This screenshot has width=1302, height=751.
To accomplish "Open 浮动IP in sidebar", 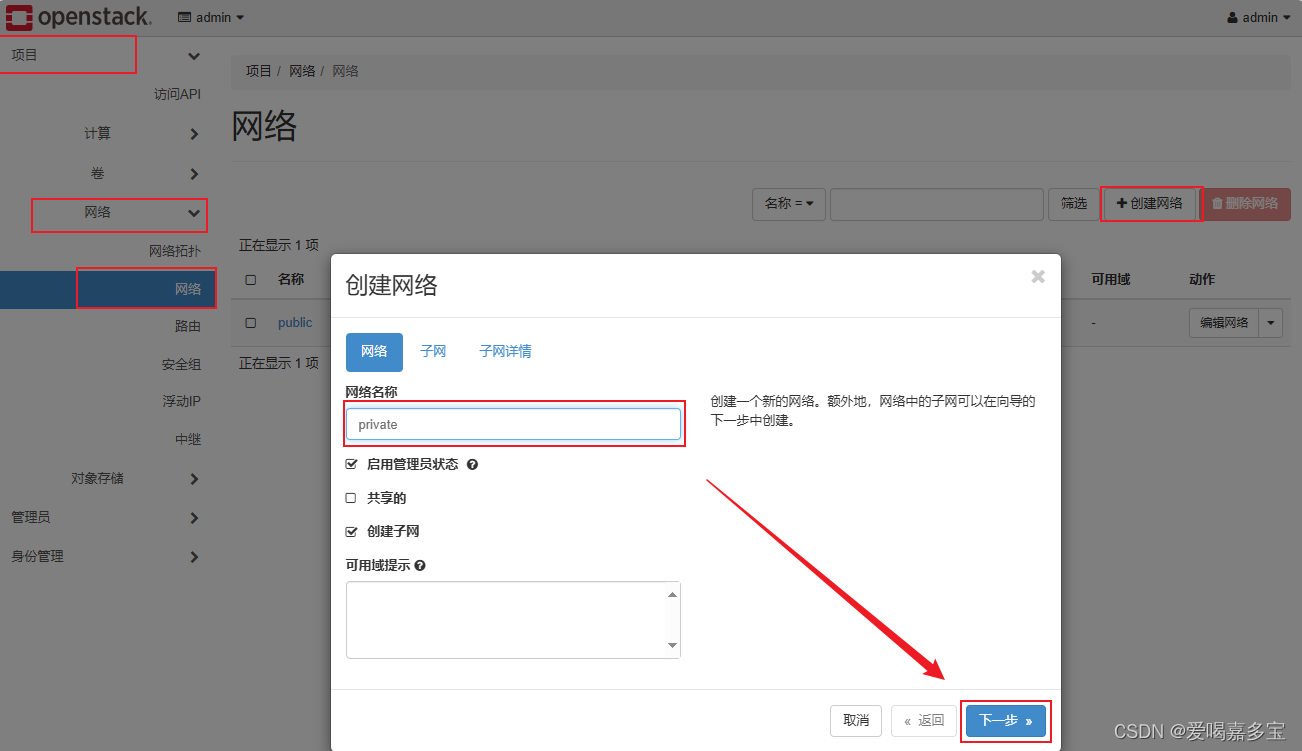I will pyautogui.click(x=182, y=401).
